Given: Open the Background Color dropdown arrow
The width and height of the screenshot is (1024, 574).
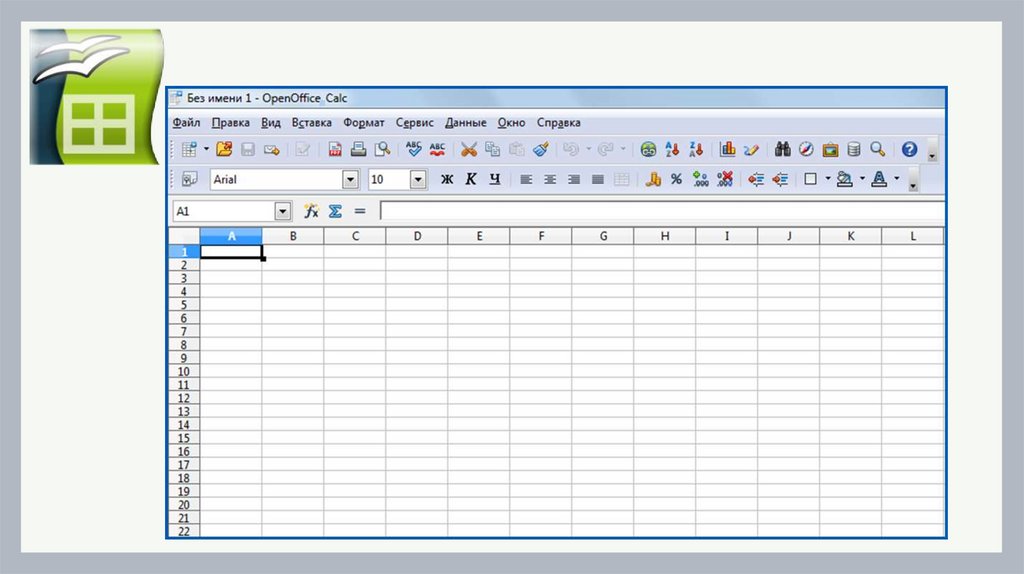Looking at the screenshot, I should (x=862, y=178).
